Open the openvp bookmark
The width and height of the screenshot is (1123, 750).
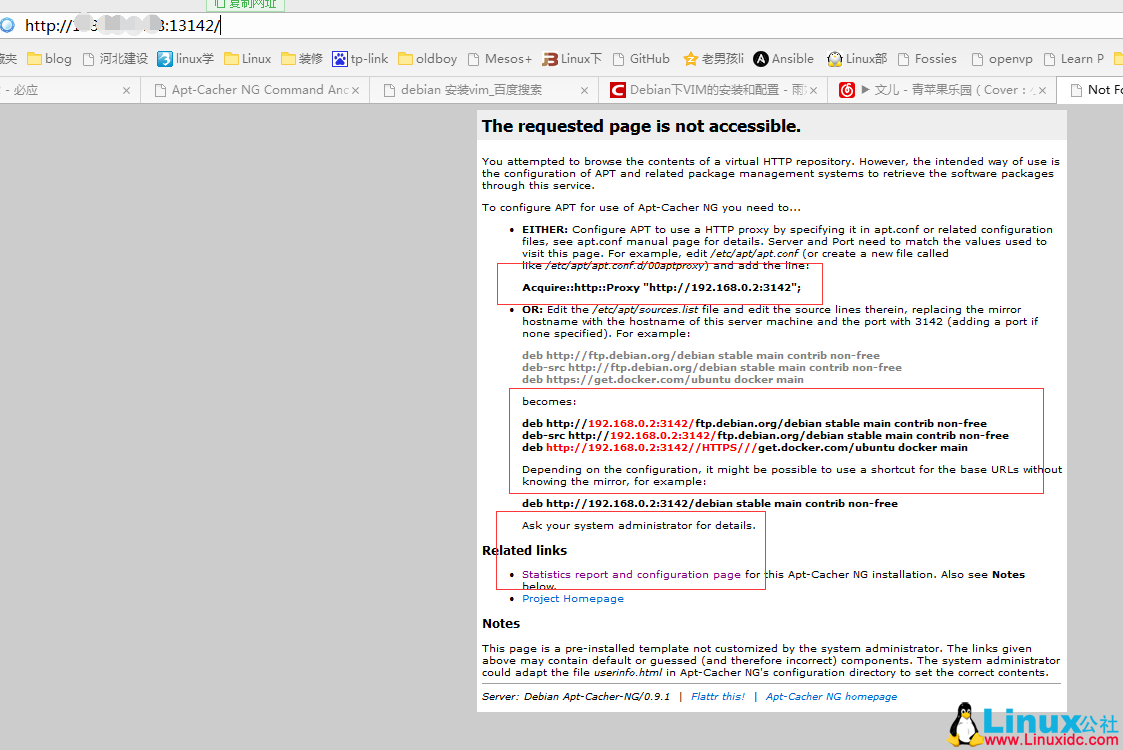tap(1002, 59)
